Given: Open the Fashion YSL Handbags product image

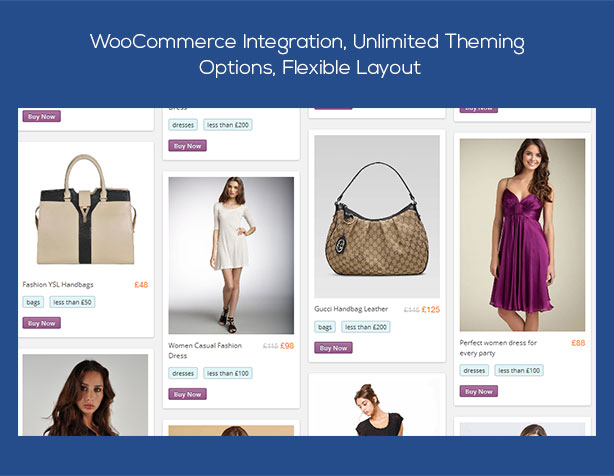Looking at the screenshot, I should click(x=85, y=209).
